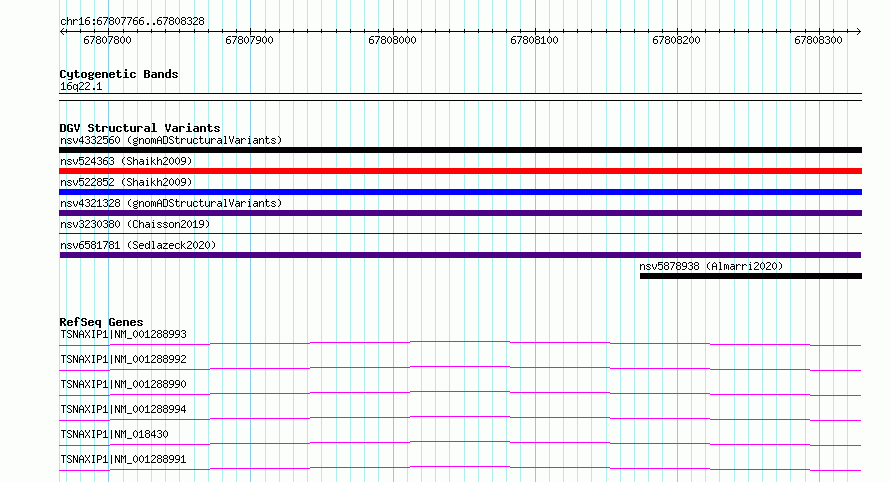
Task: Select the blue nsv522852 Shaikh2009 bar
Action: tap(460, 192)
